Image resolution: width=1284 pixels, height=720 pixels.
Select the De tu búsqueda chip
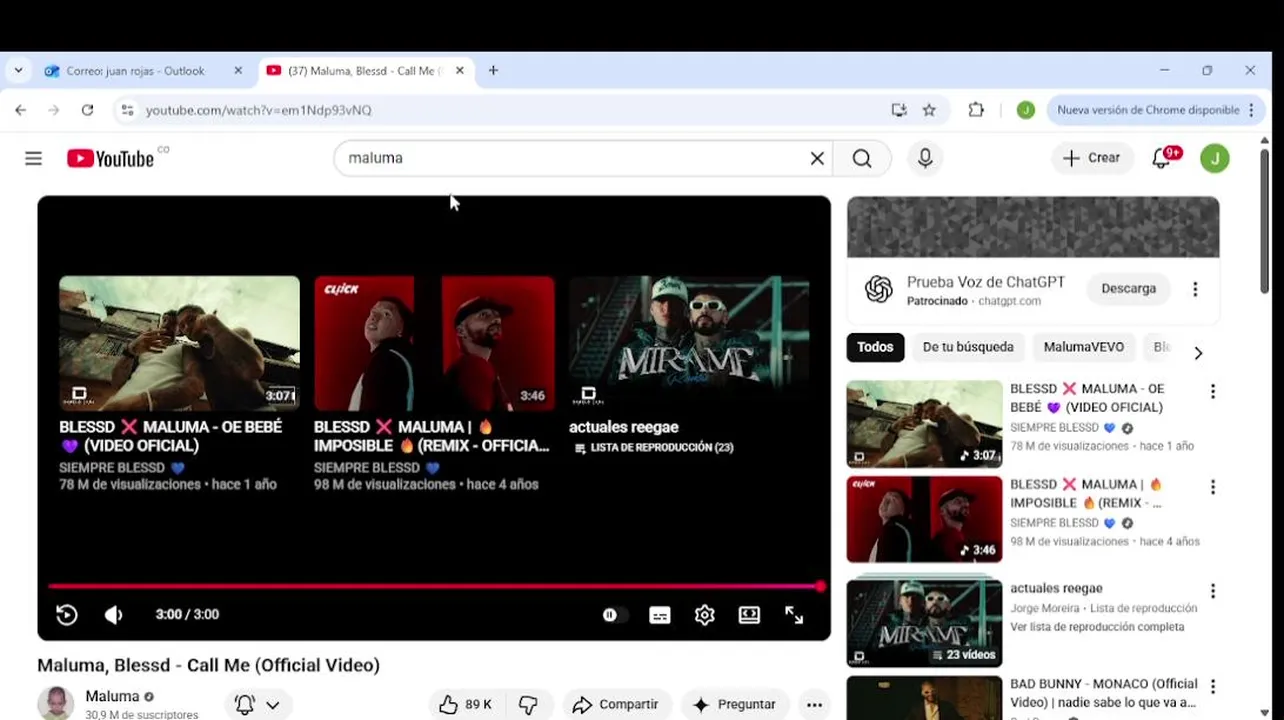[x=968, y=347]
